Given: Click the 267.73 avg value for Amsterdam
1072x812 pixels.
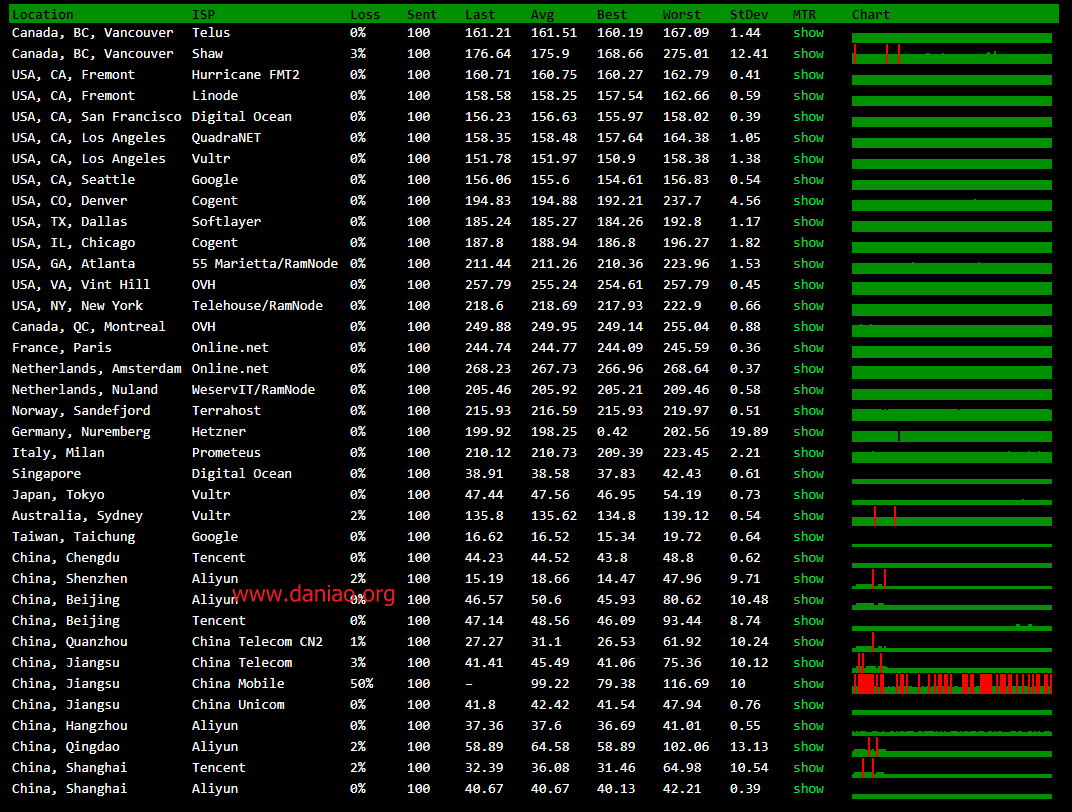Looking at the screenshot, I should [554, 369].
